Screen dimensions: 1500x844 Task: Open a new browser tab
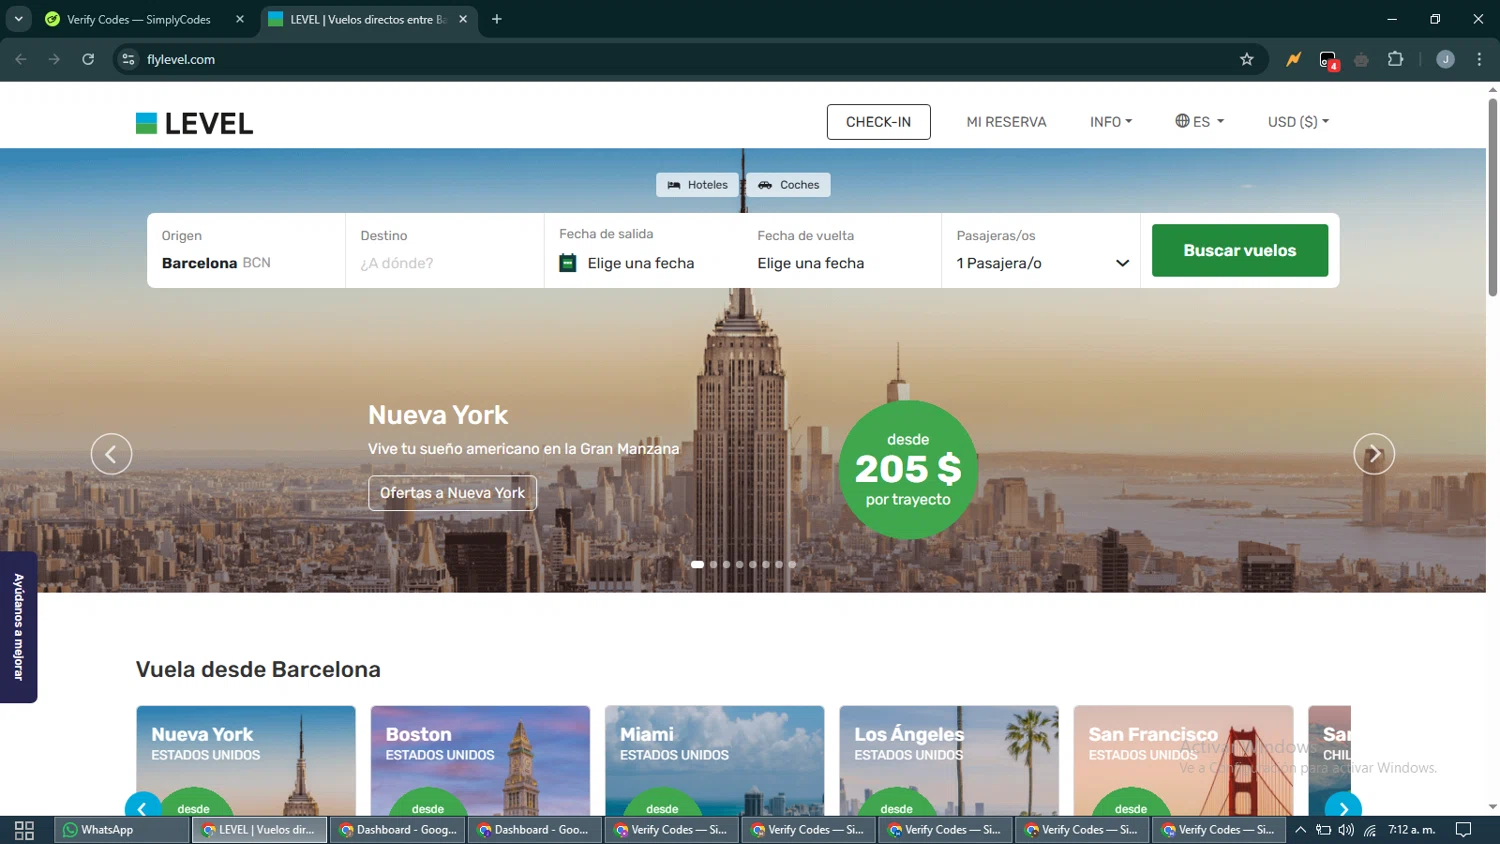pyautogui.click(x=497, y=19)
